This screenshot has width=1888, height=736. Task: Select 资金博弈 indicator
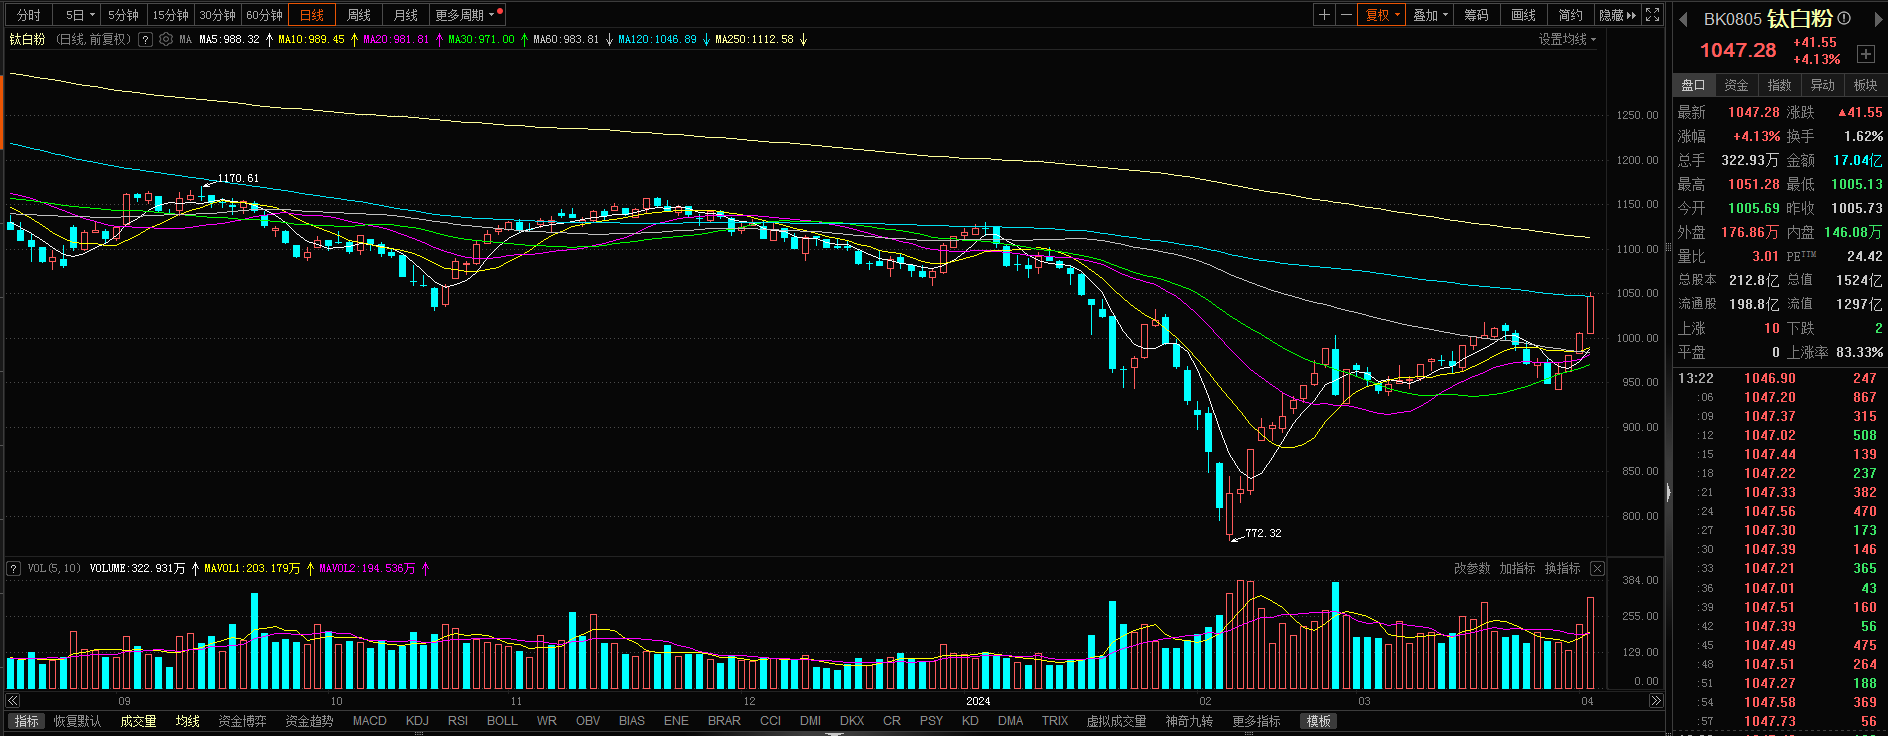coord(242,721)
